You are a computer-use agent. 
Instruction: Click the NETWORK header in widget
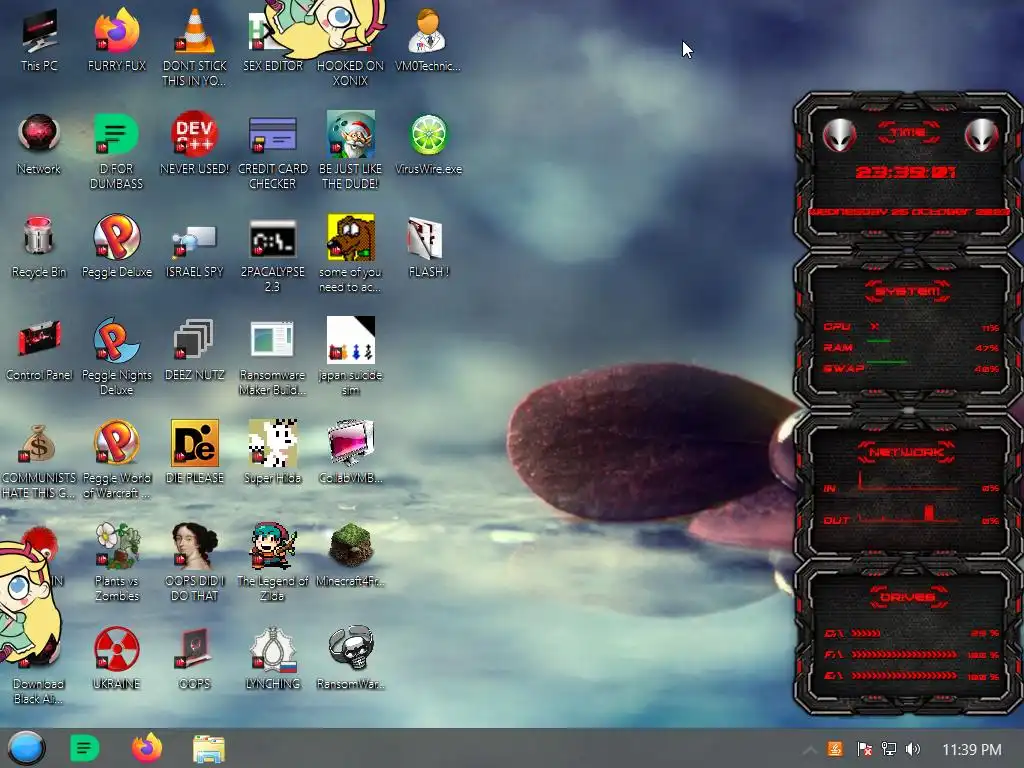[x=906, y=452]
